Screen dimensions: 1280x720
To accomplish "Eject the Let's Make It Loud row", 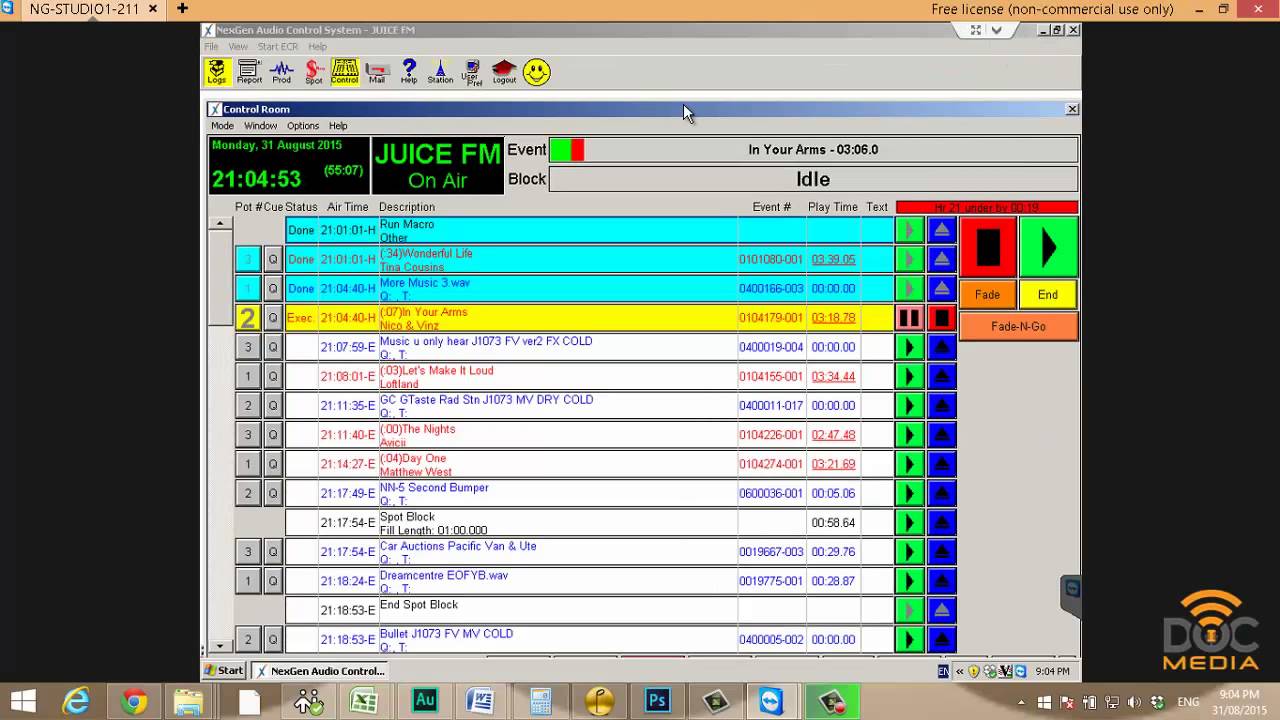I will [941, 377].
